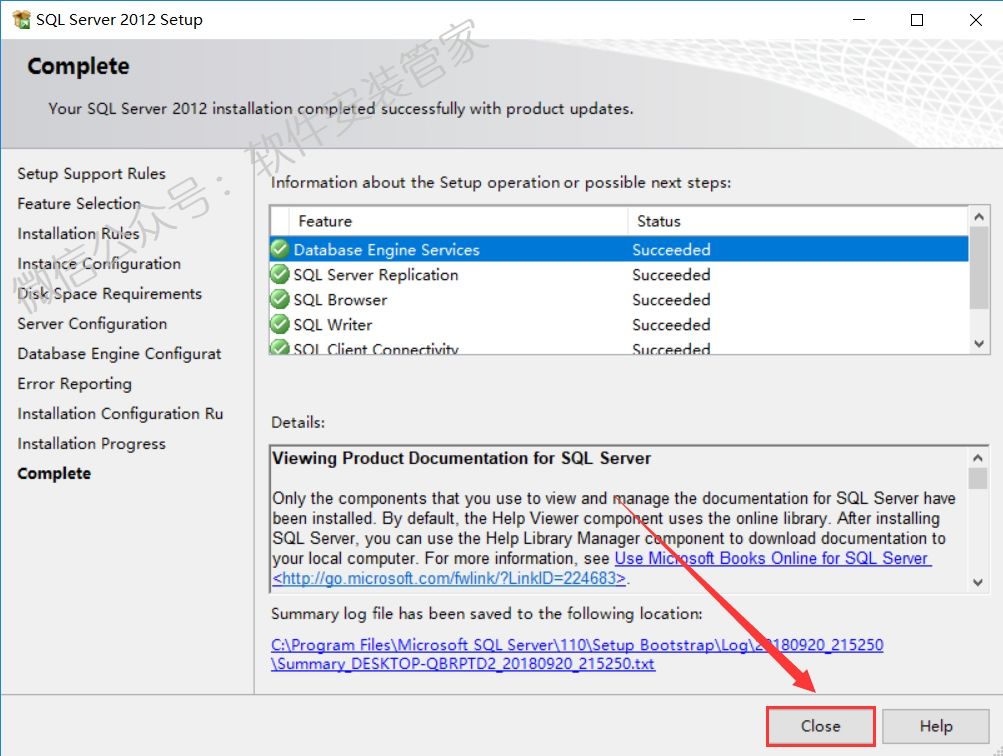Click the Close button
The width and height of the screenshot is (1003, 756).
821,726
